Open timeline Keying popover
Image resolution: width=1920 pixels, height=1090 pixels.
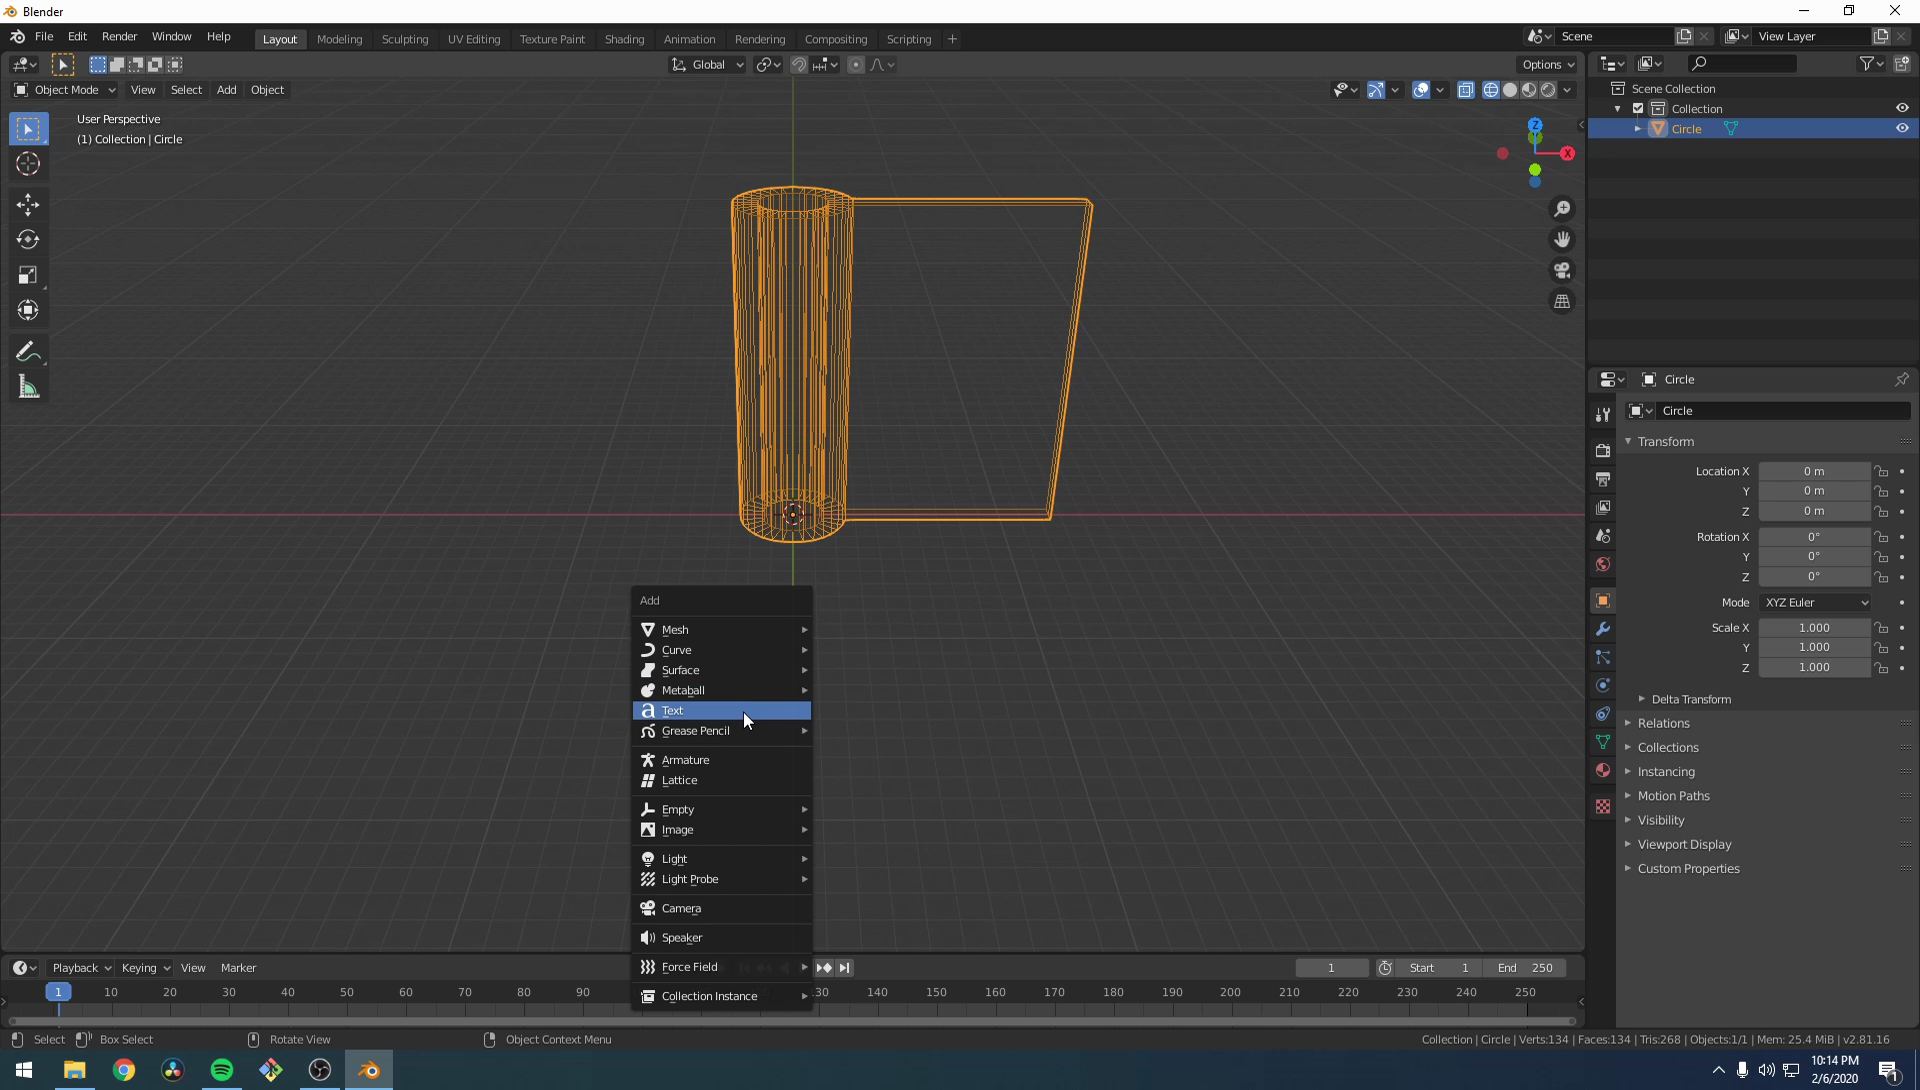tap(145, 968)
